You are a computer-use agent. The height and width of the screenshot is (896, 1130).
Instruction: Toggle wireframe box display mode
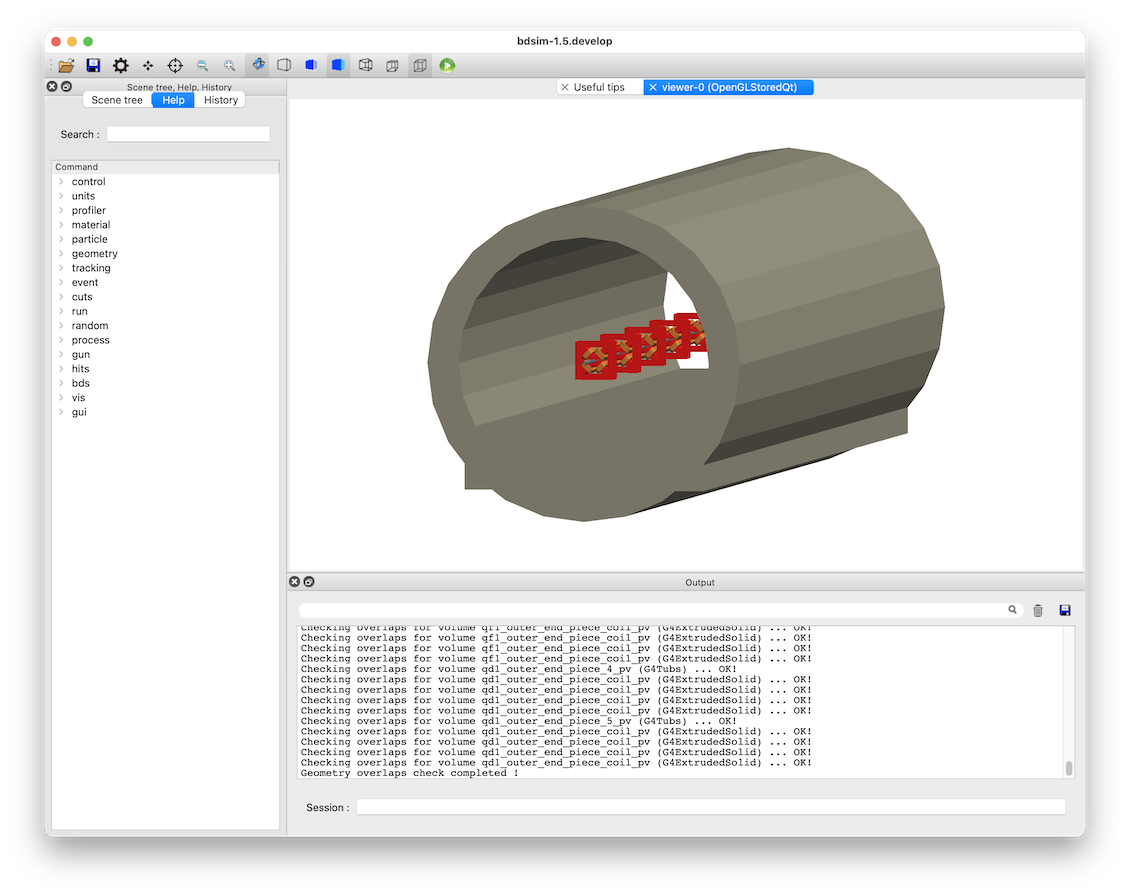coord(365,66)
